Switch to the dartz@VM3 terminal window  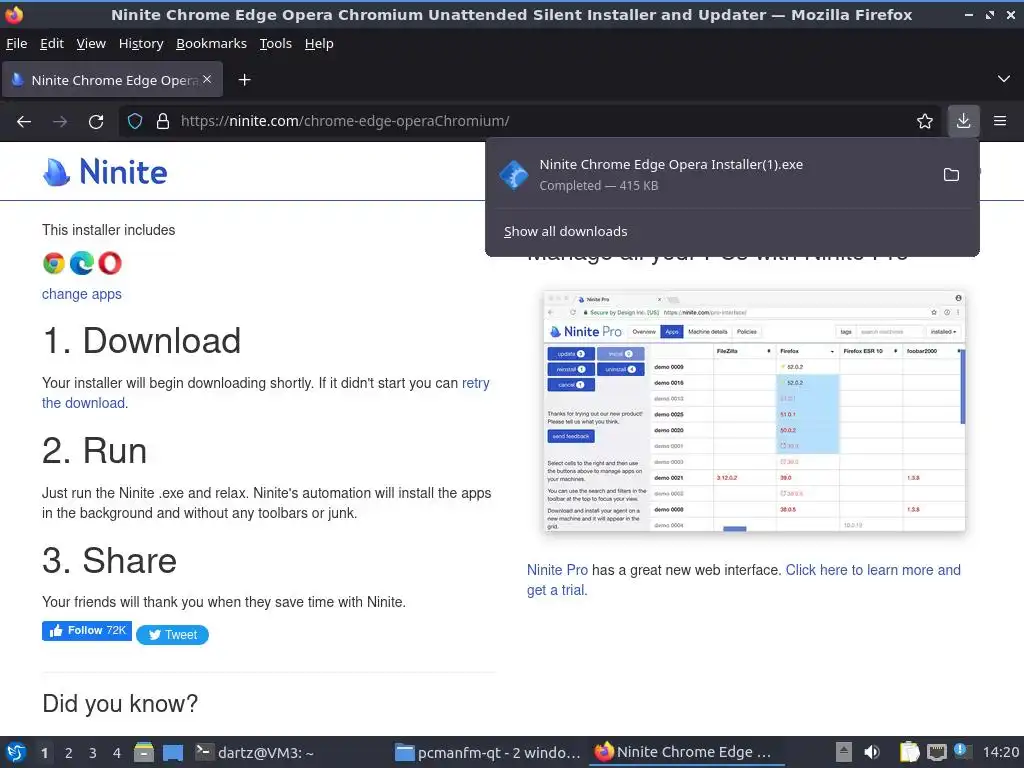(x=256, y=752)
